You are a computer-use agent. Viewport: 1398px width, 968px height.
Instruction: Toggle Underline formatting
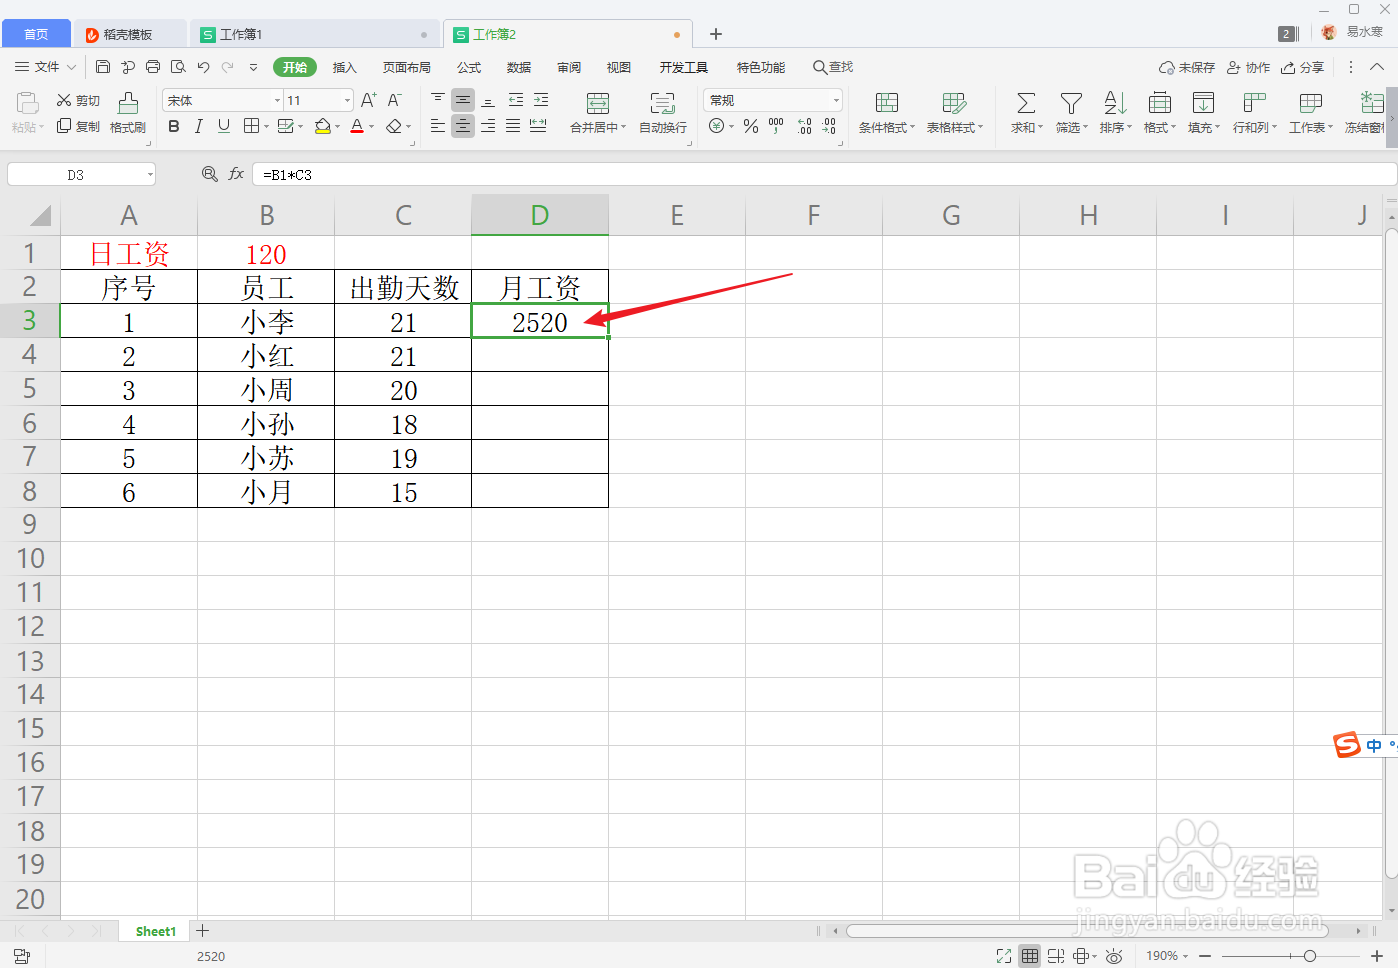coord(224,126)
